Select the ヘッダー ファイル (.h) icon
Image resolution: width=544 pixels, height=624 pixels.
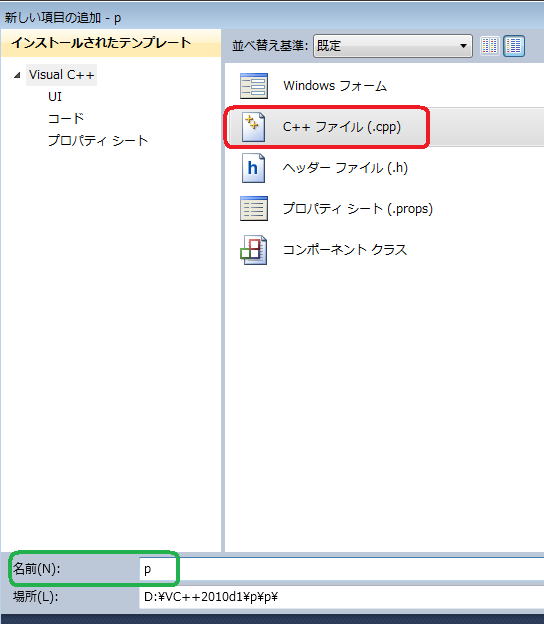point(253,168)
